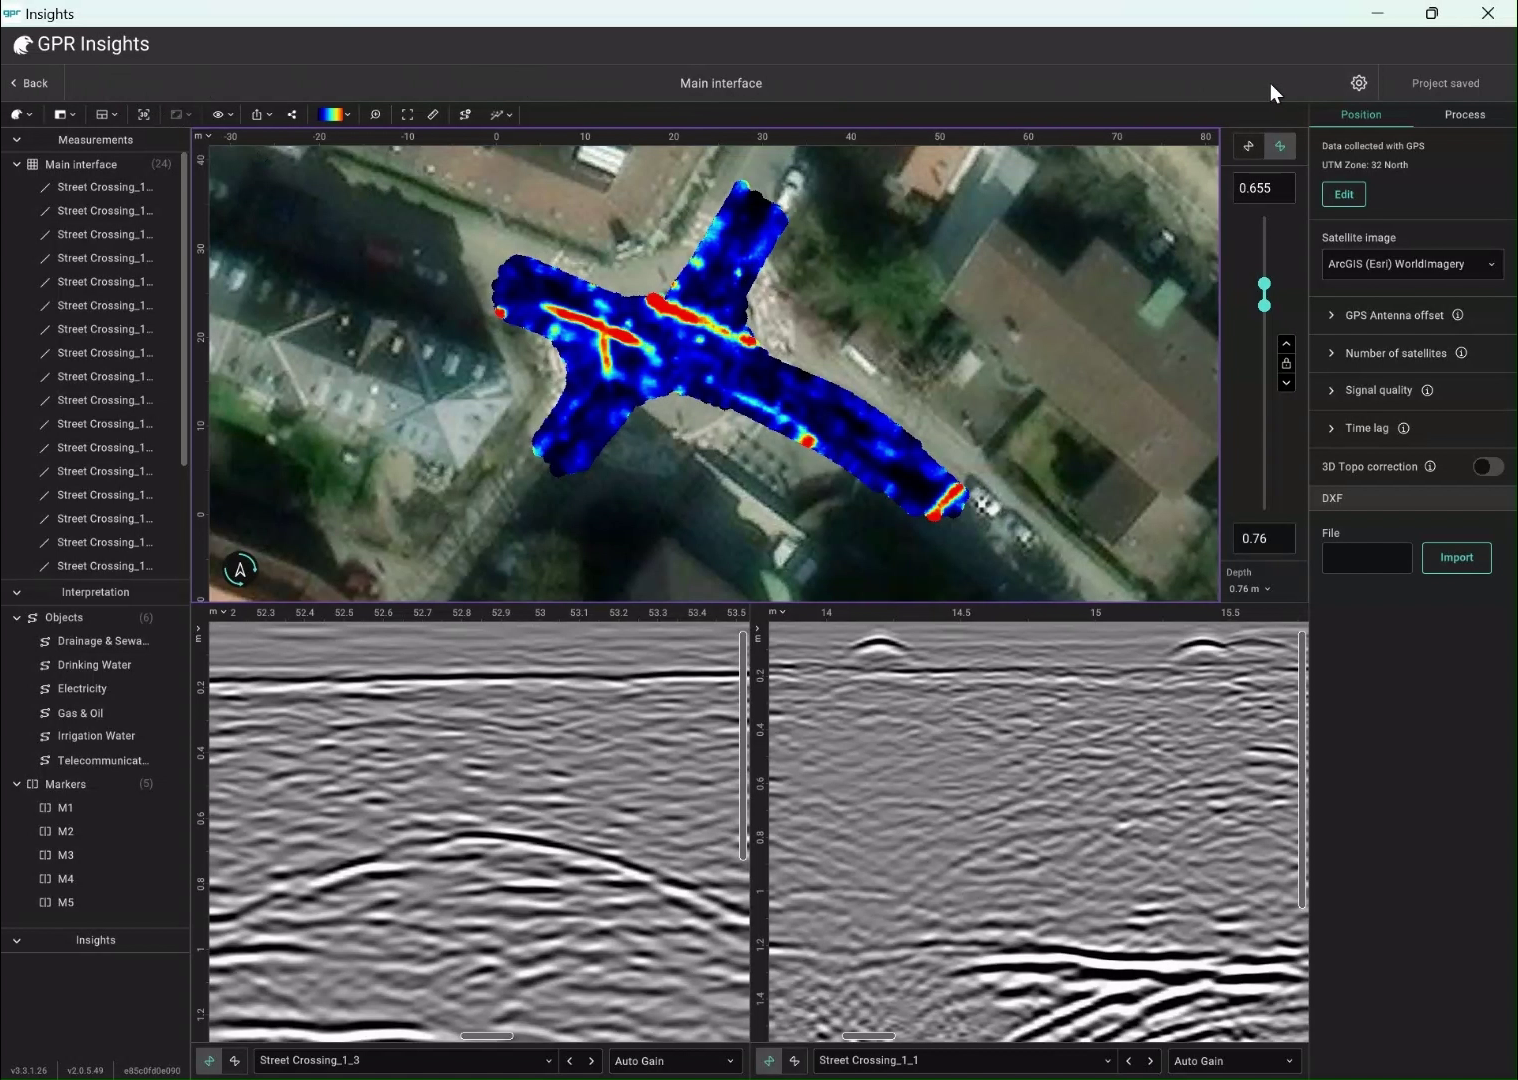Select the Position tab
Viewport: 1518px width, 1080px height.
point(1362,114)
